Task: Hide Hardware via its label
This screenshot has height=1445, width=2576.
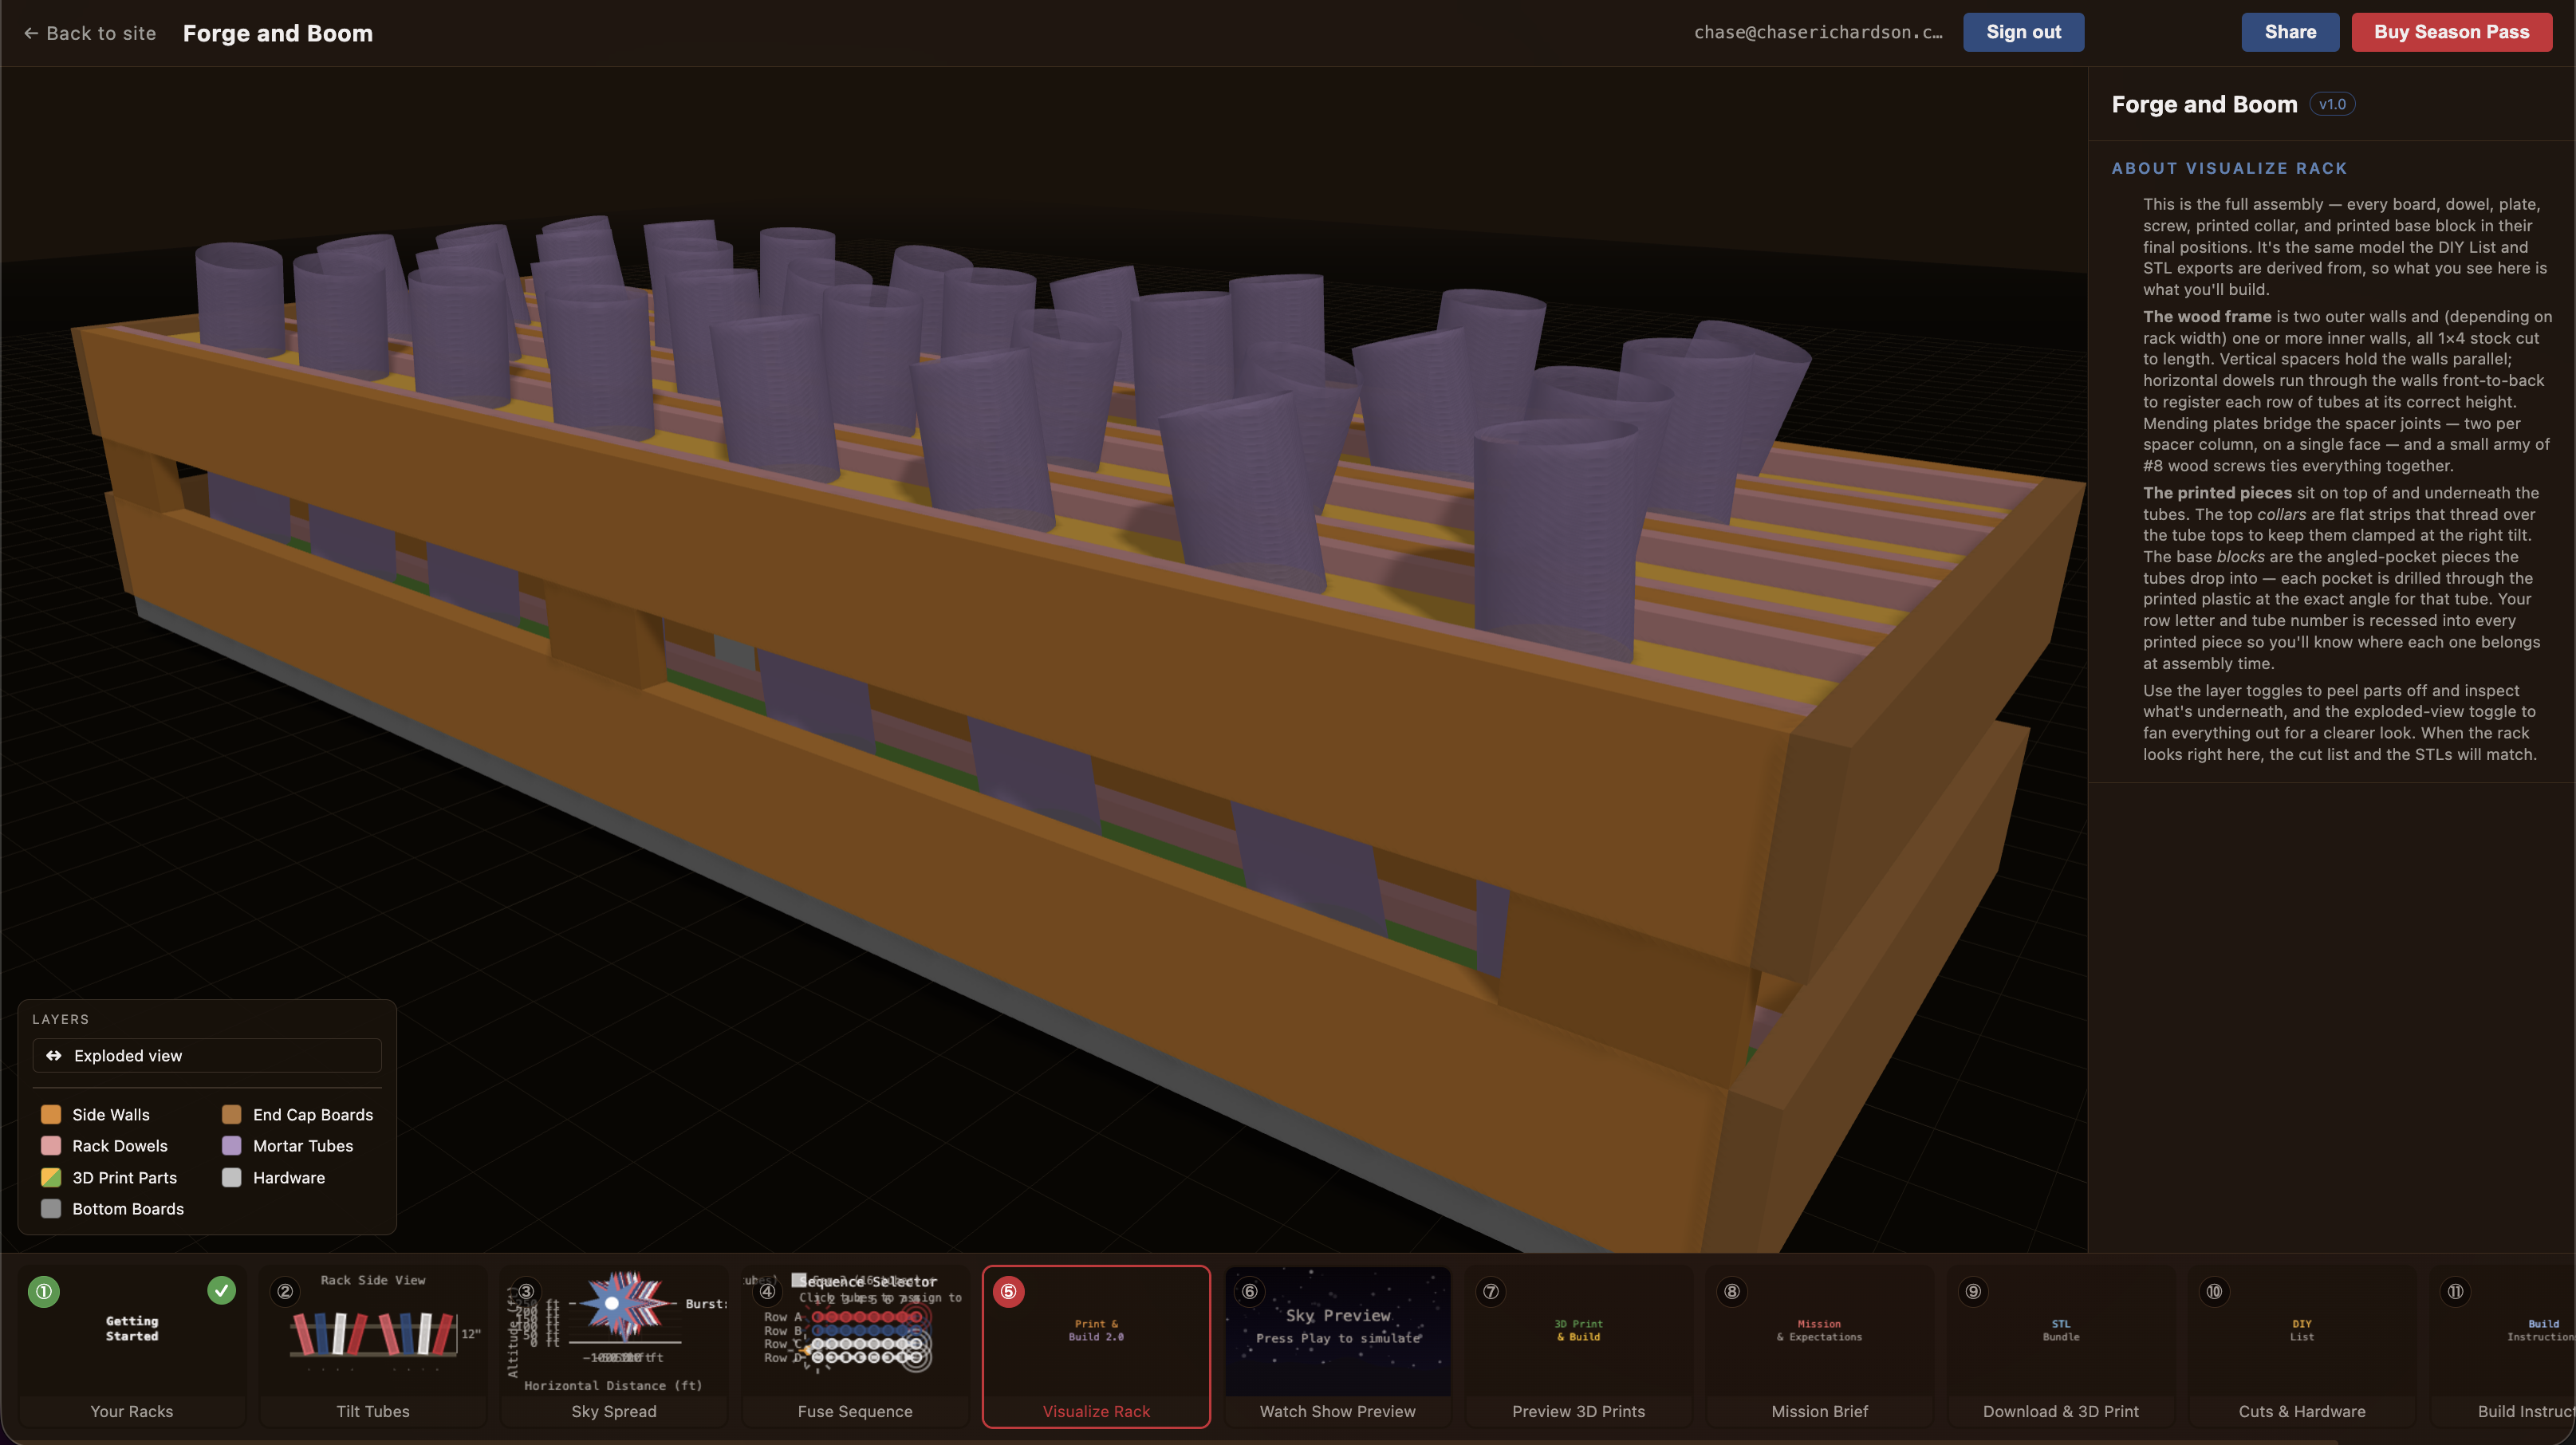Action: click(289, 1177)
